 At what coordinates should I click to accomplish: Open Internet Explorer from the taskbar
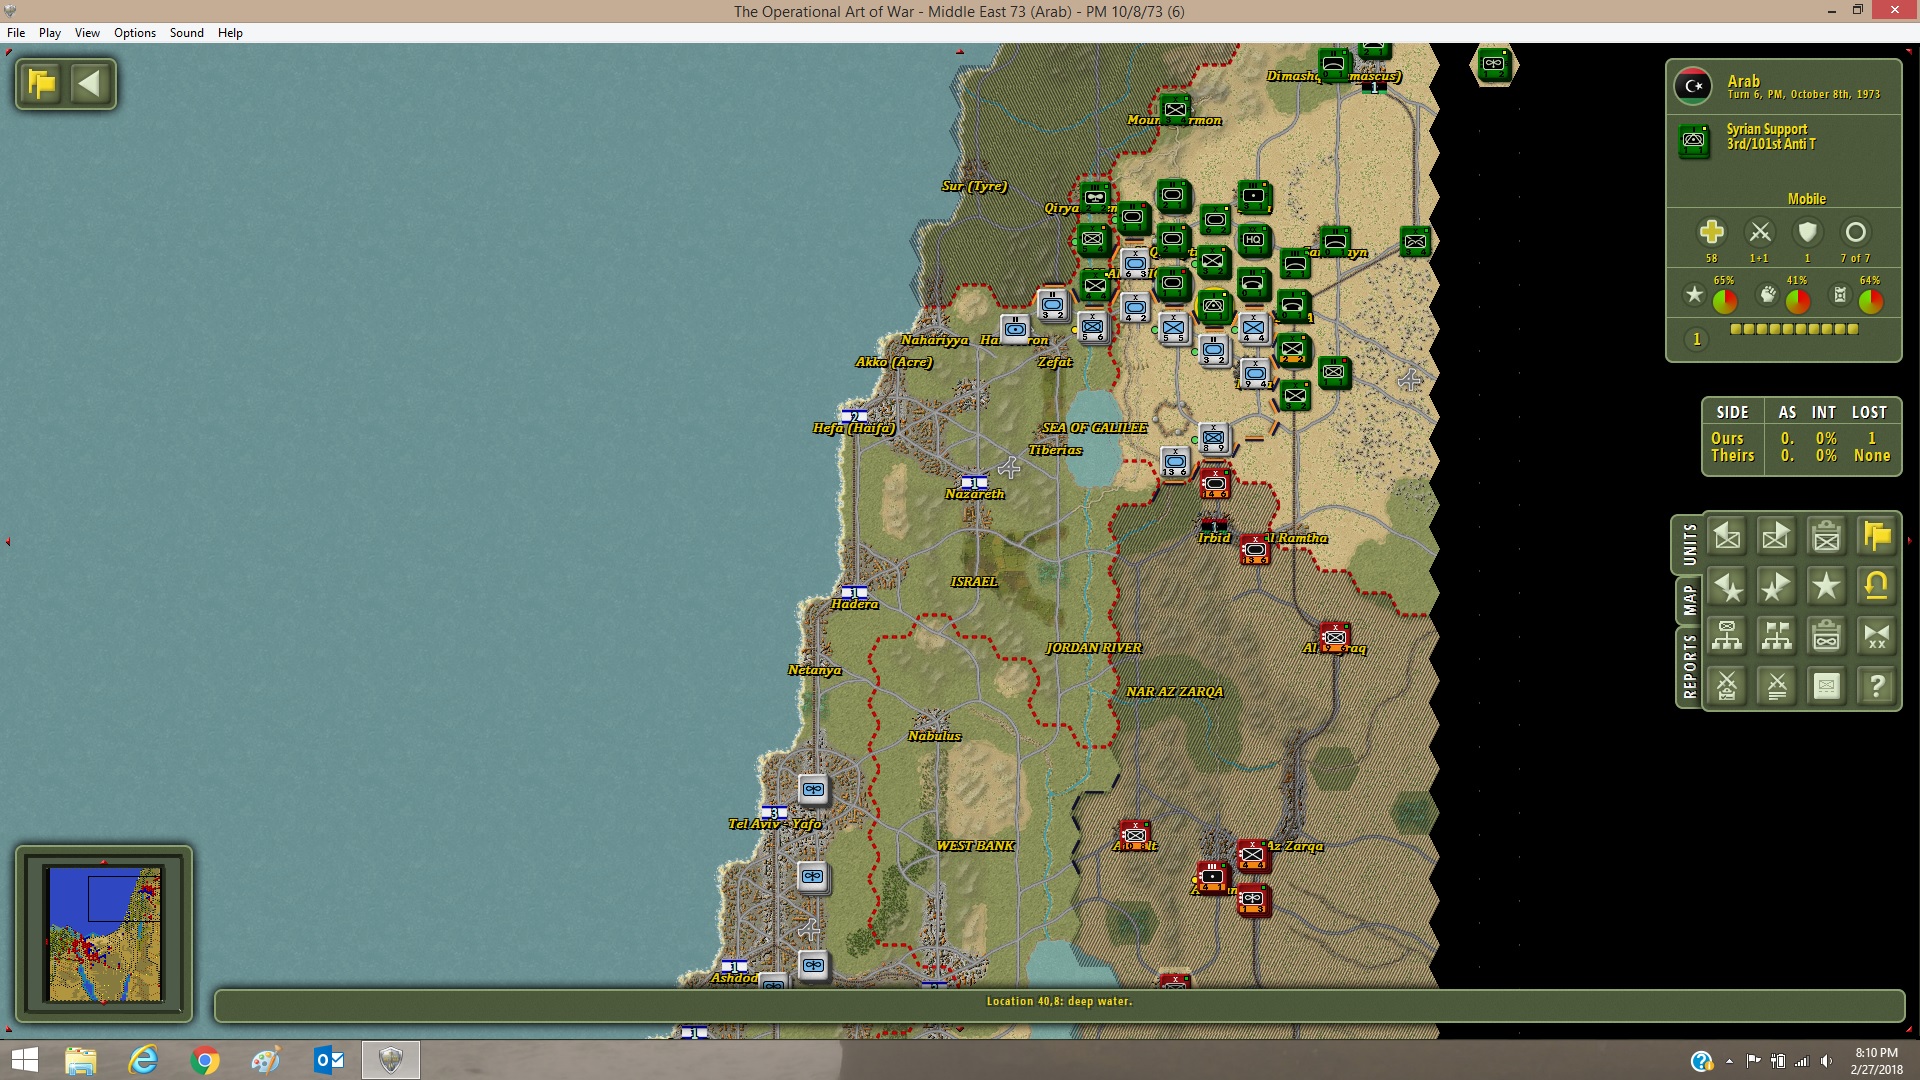pyautogui.click(x=143, y=1060)
